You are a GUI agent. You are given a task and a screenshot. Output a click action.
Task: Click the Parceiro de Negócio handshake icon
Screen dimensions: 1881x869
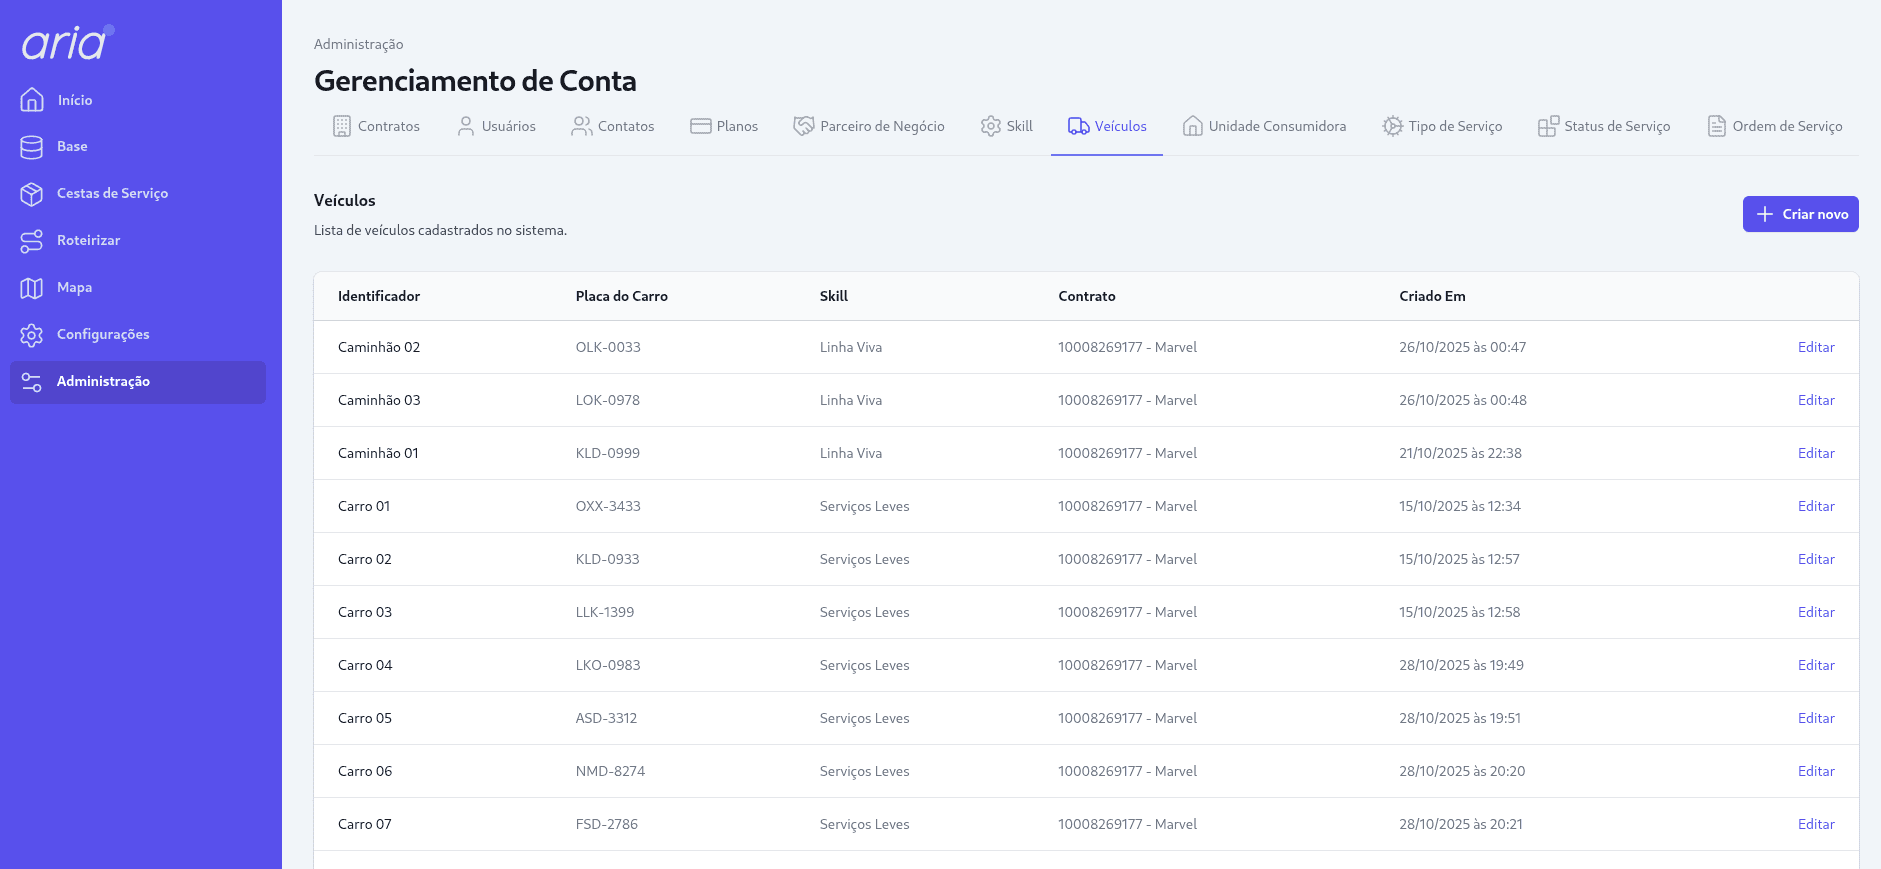[803, 126]
